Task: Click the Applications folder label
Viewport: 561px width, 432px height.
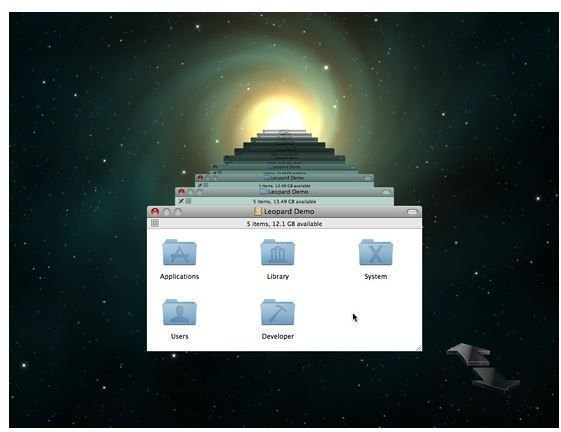Action: [x=179, y=276]
